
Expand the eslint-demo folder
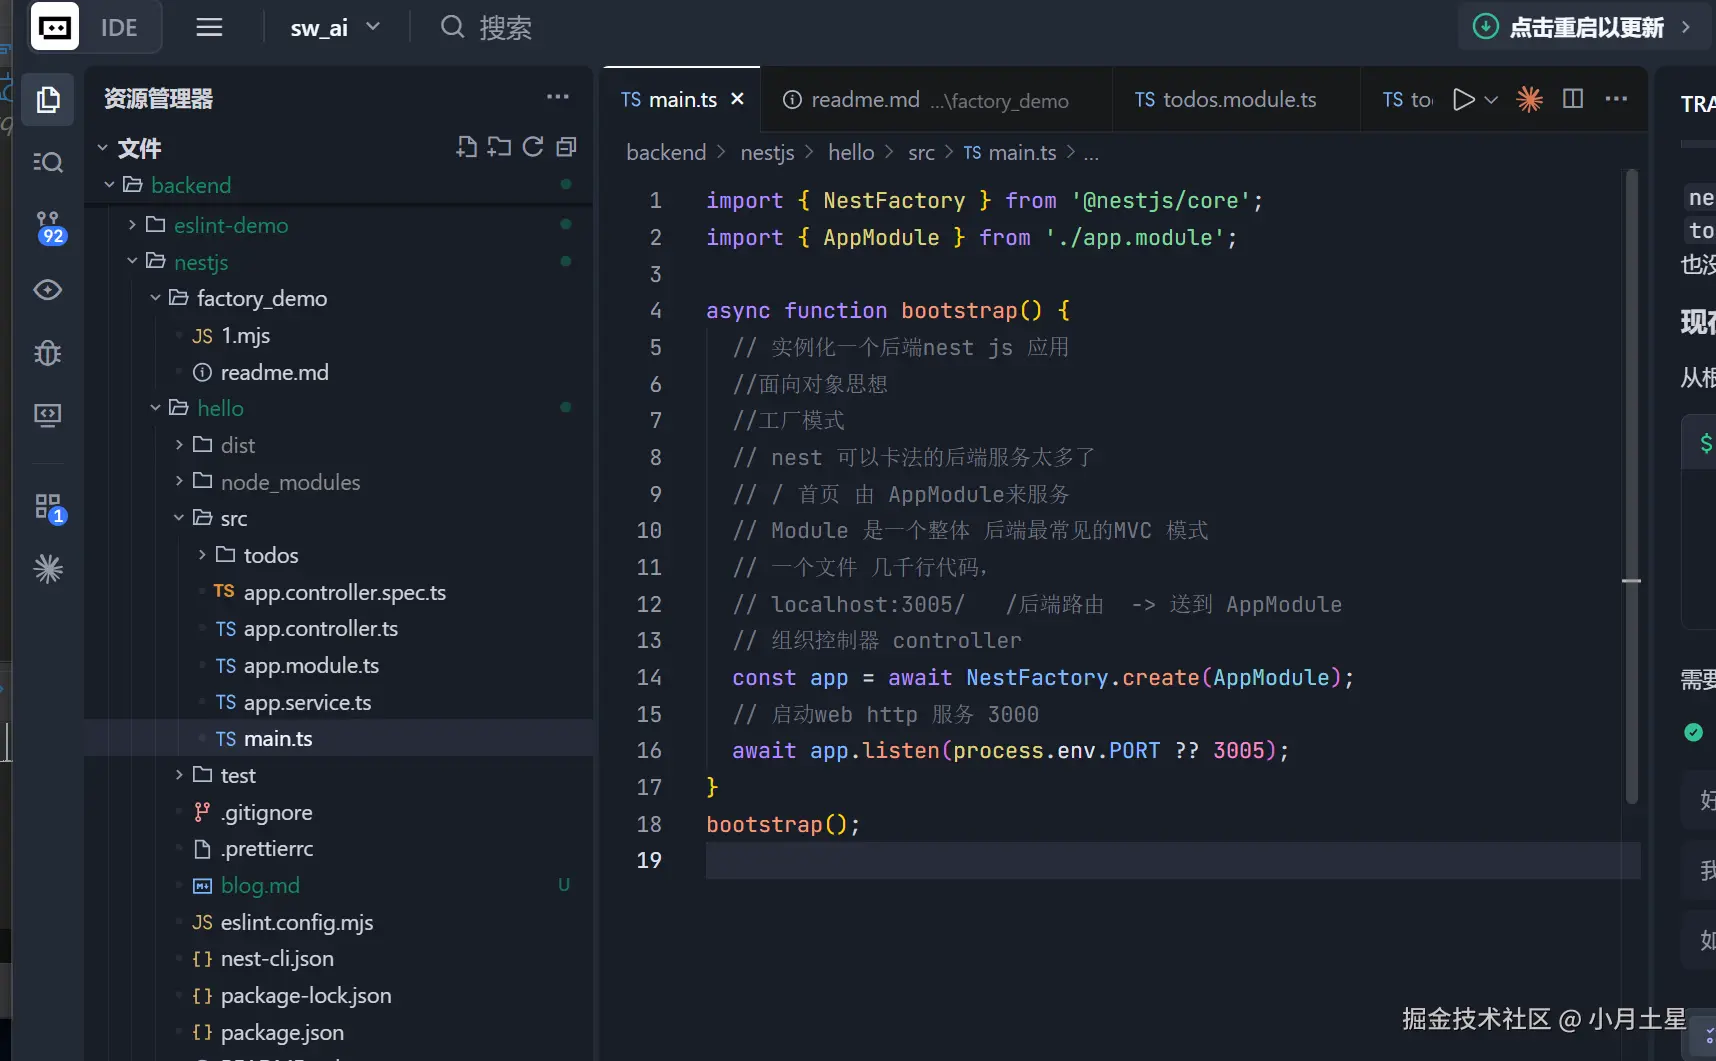tap(133, 225)
